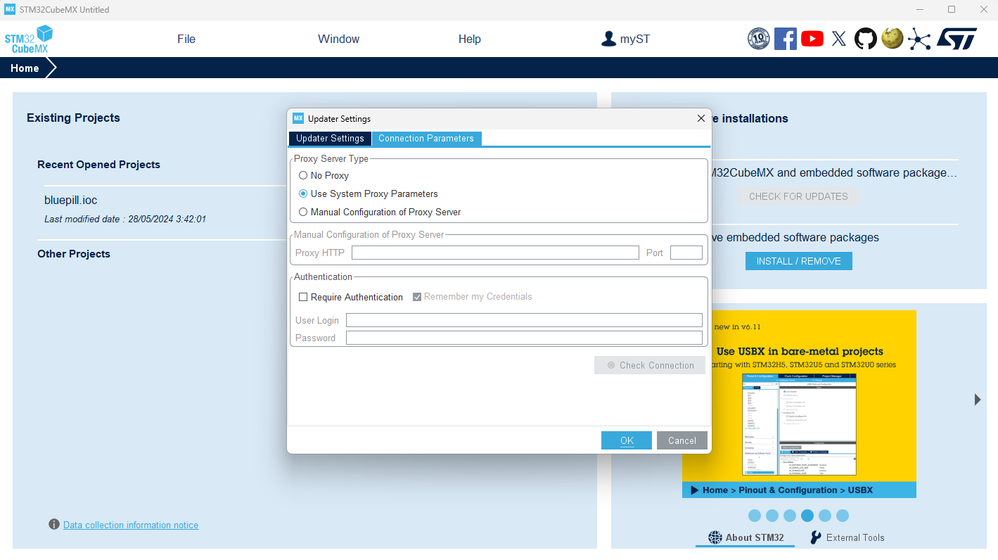The image size is (998, 560).
Task: Open the GitHub icon
Action: coord(865,39)
